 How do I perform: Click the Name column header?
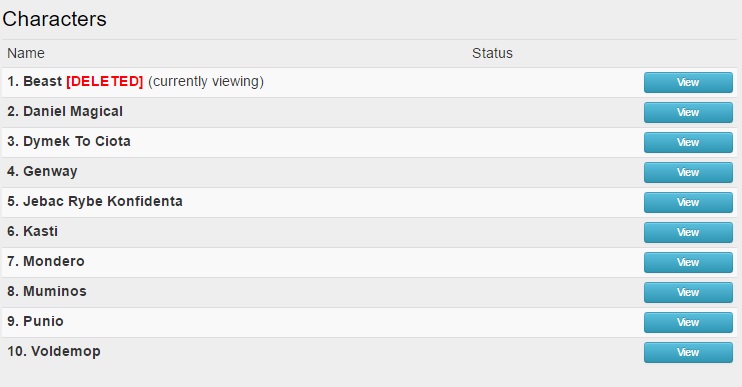26,53
